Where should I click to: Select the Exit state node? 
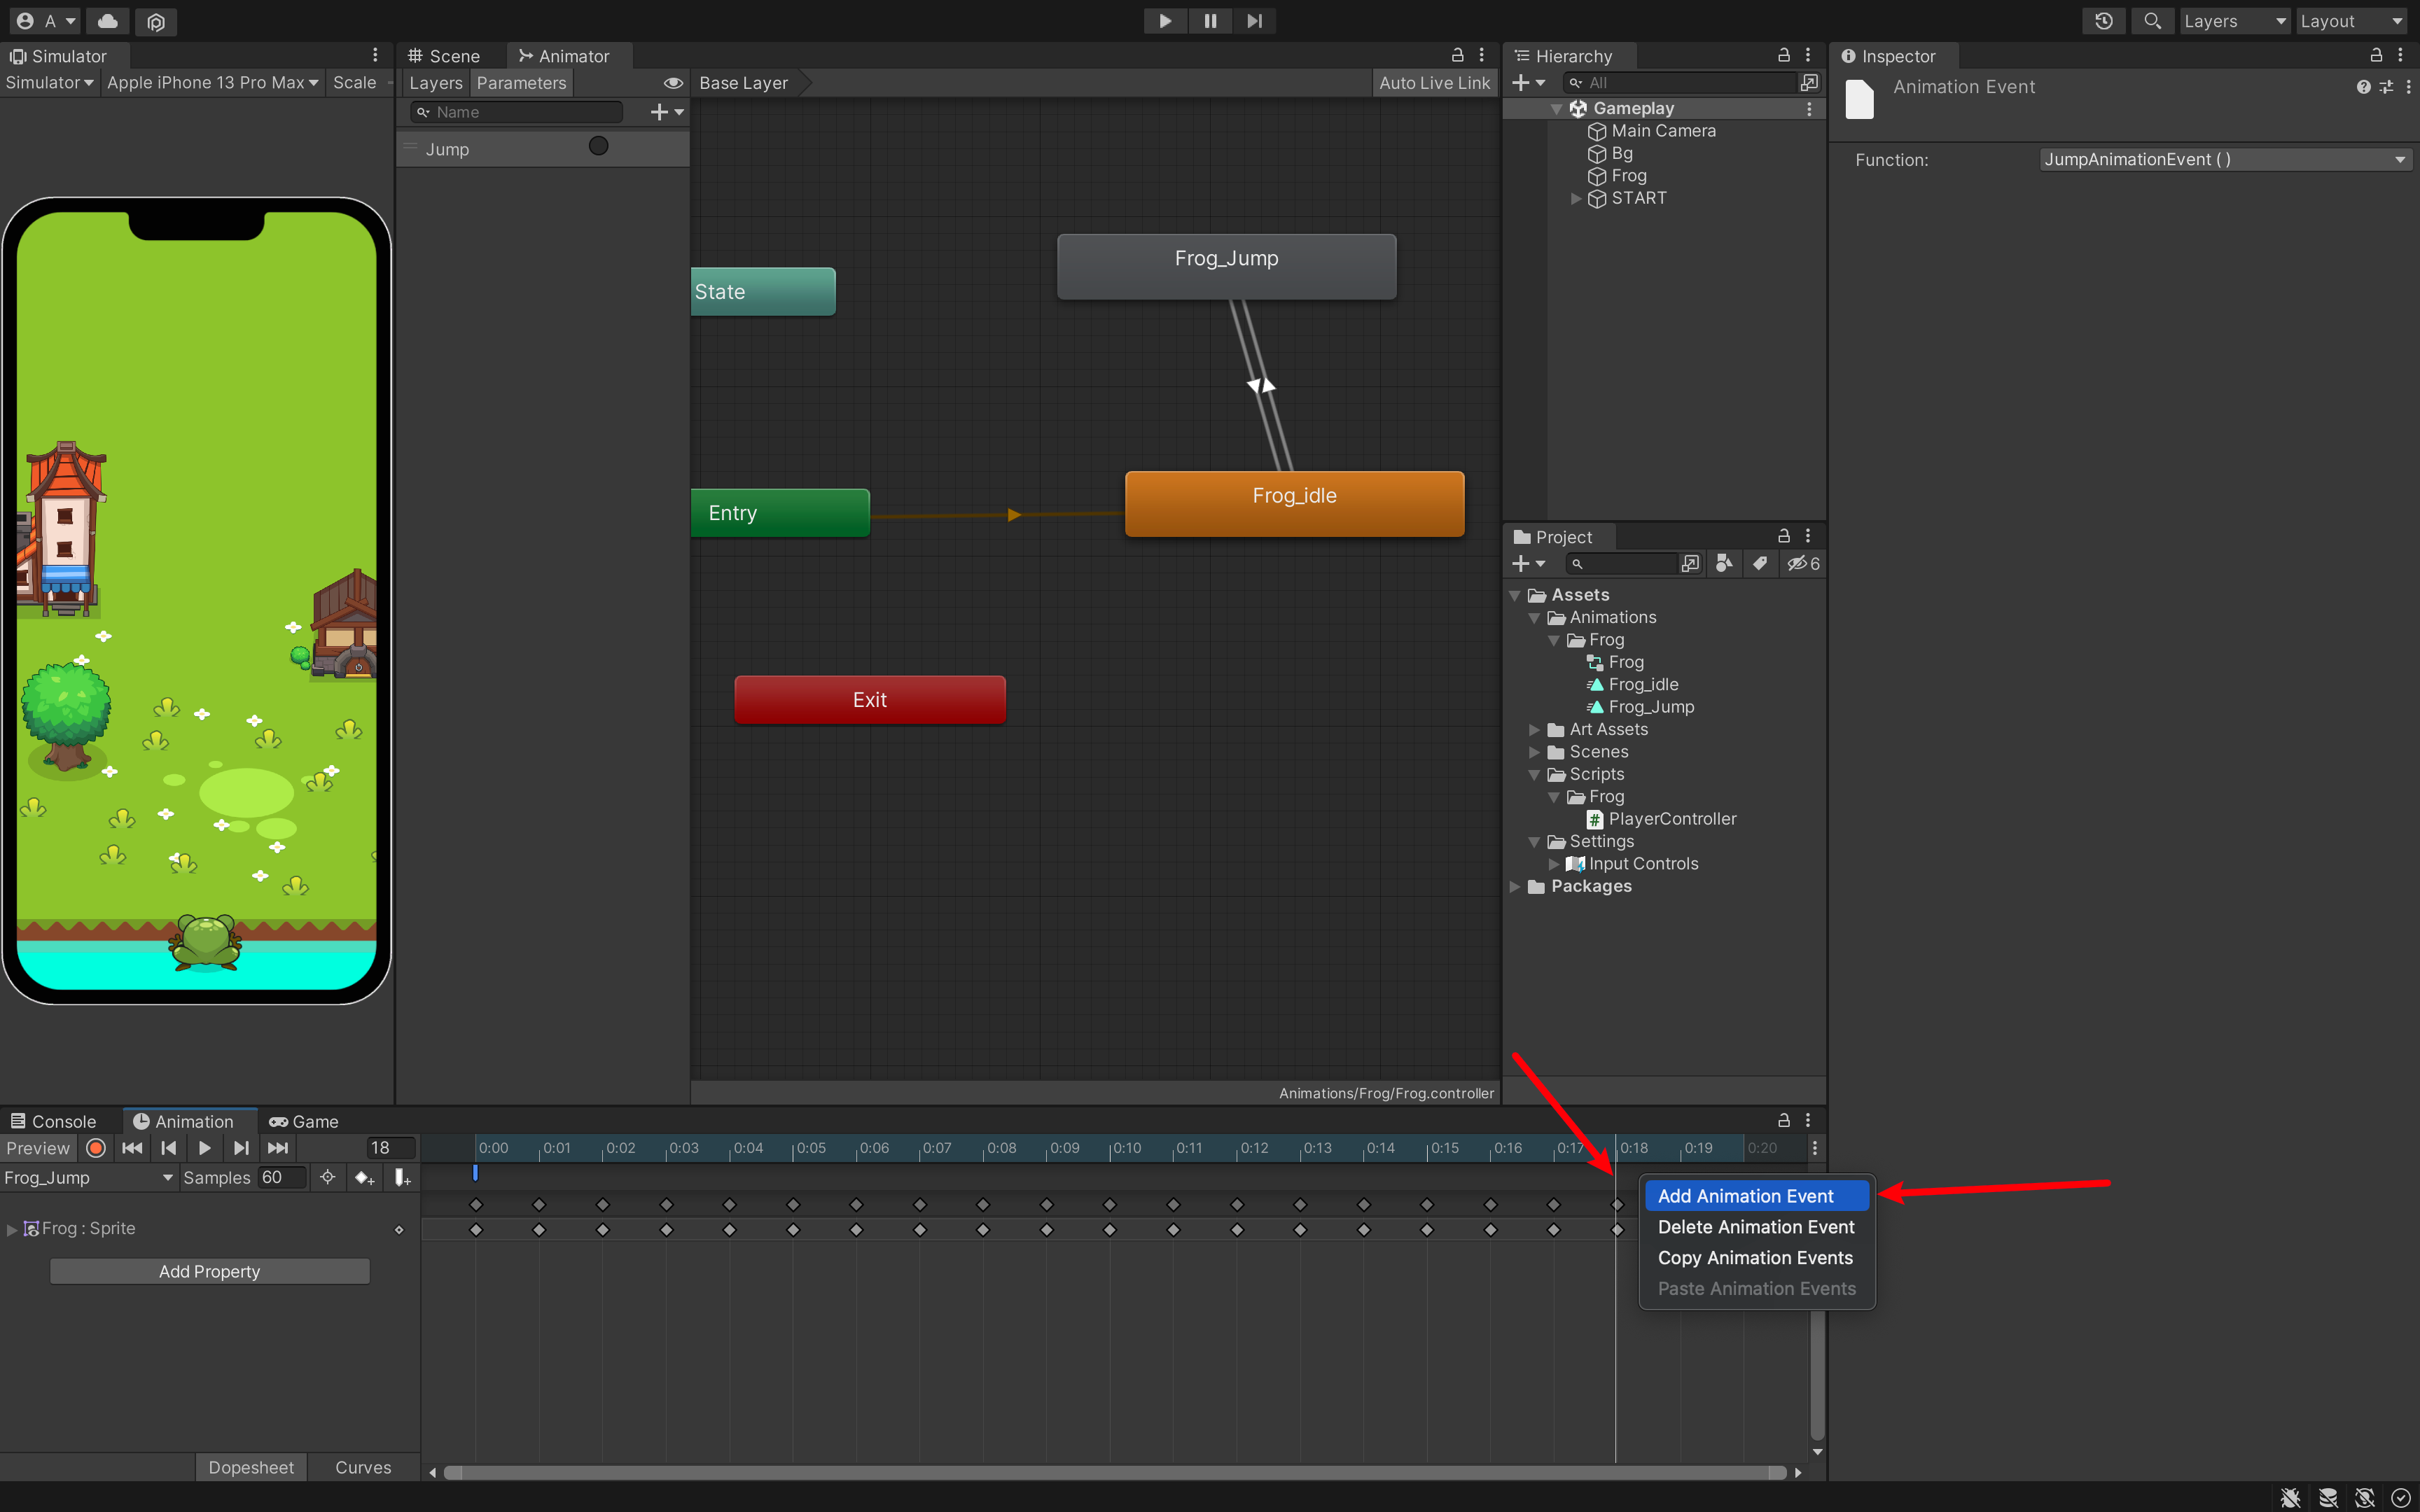(869, 700)
